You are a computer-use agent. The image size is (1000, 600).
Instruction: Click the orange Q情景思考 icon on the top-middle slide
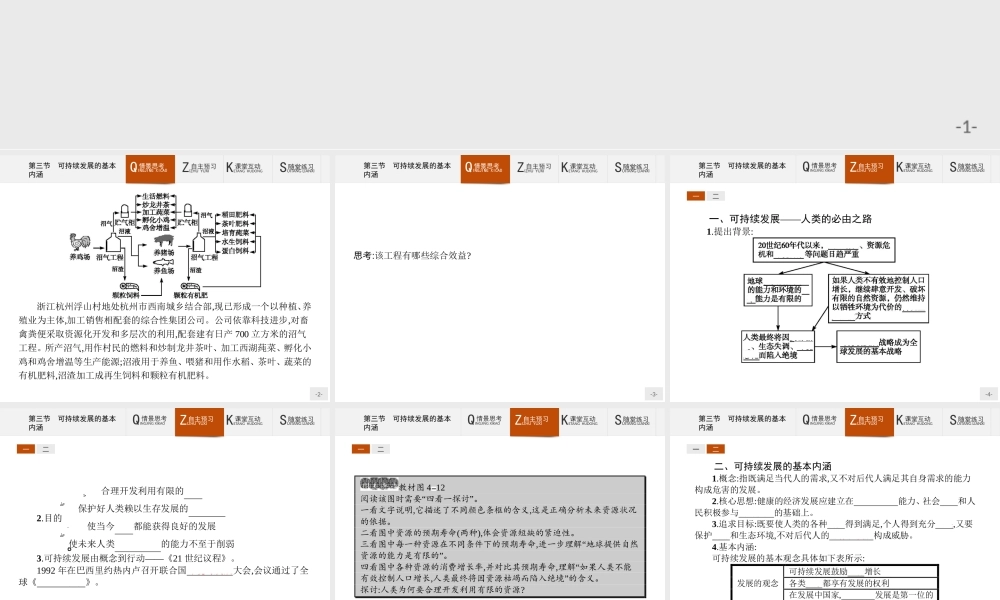[x=485, y=168]
